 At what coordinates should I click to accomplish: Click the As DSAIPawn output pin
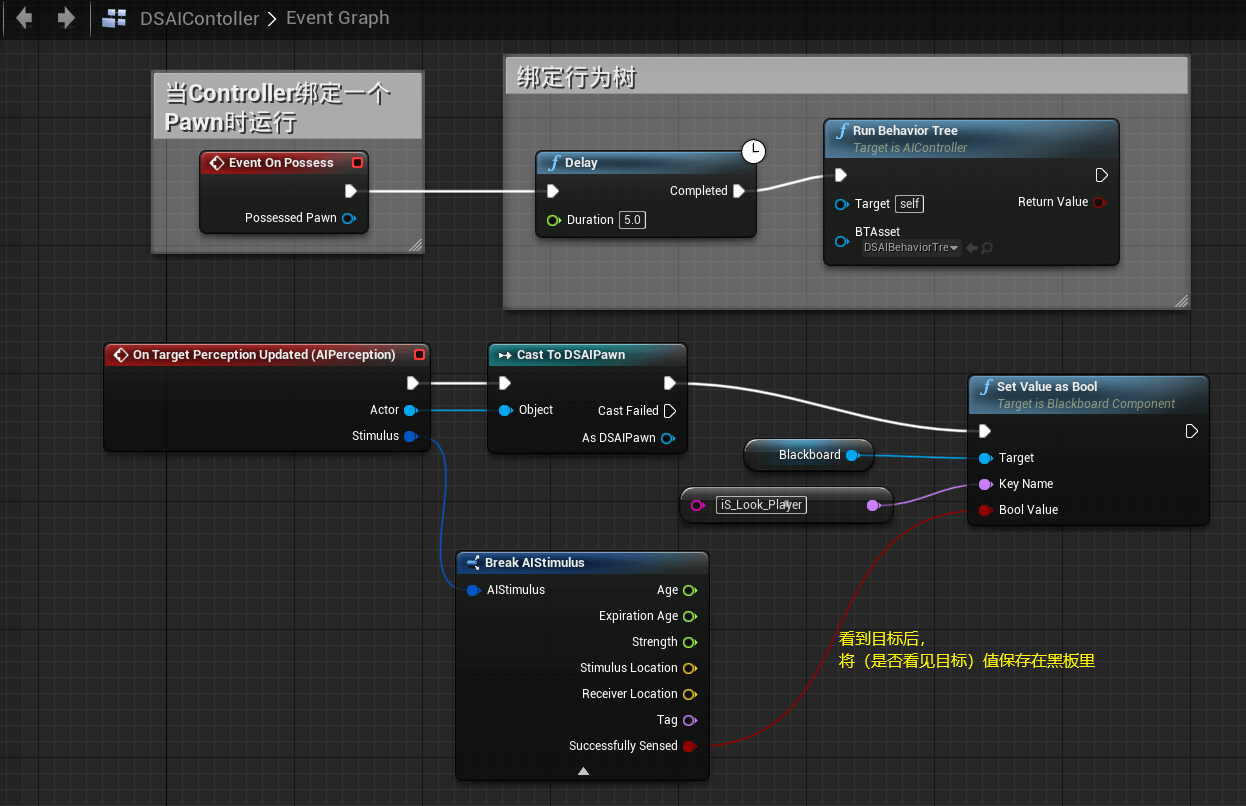(x=667, y=438)
